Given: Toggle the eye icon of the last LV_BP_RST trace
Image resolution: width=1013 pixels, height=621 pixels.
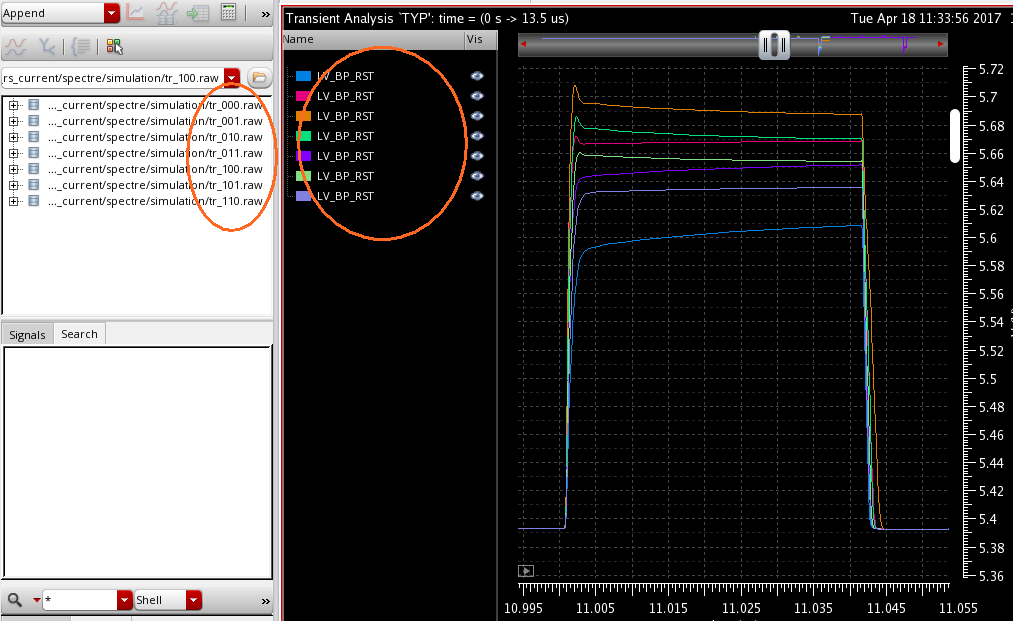Looking at the screenshot, I should (477, 196).
